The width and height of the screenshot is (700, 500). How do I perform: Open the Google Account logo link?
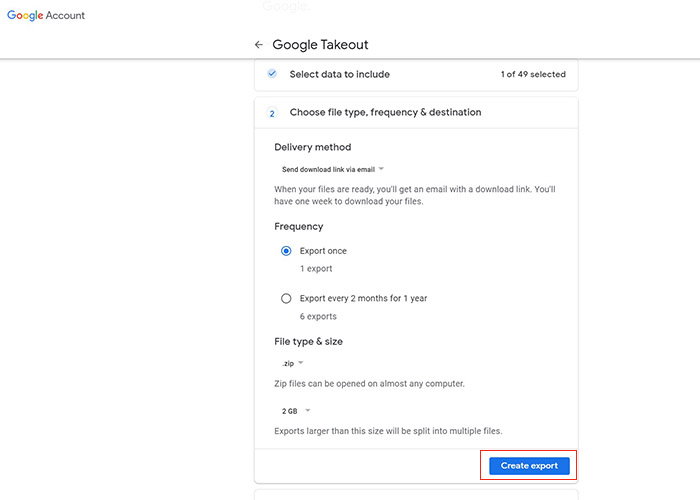coord(46,15)
